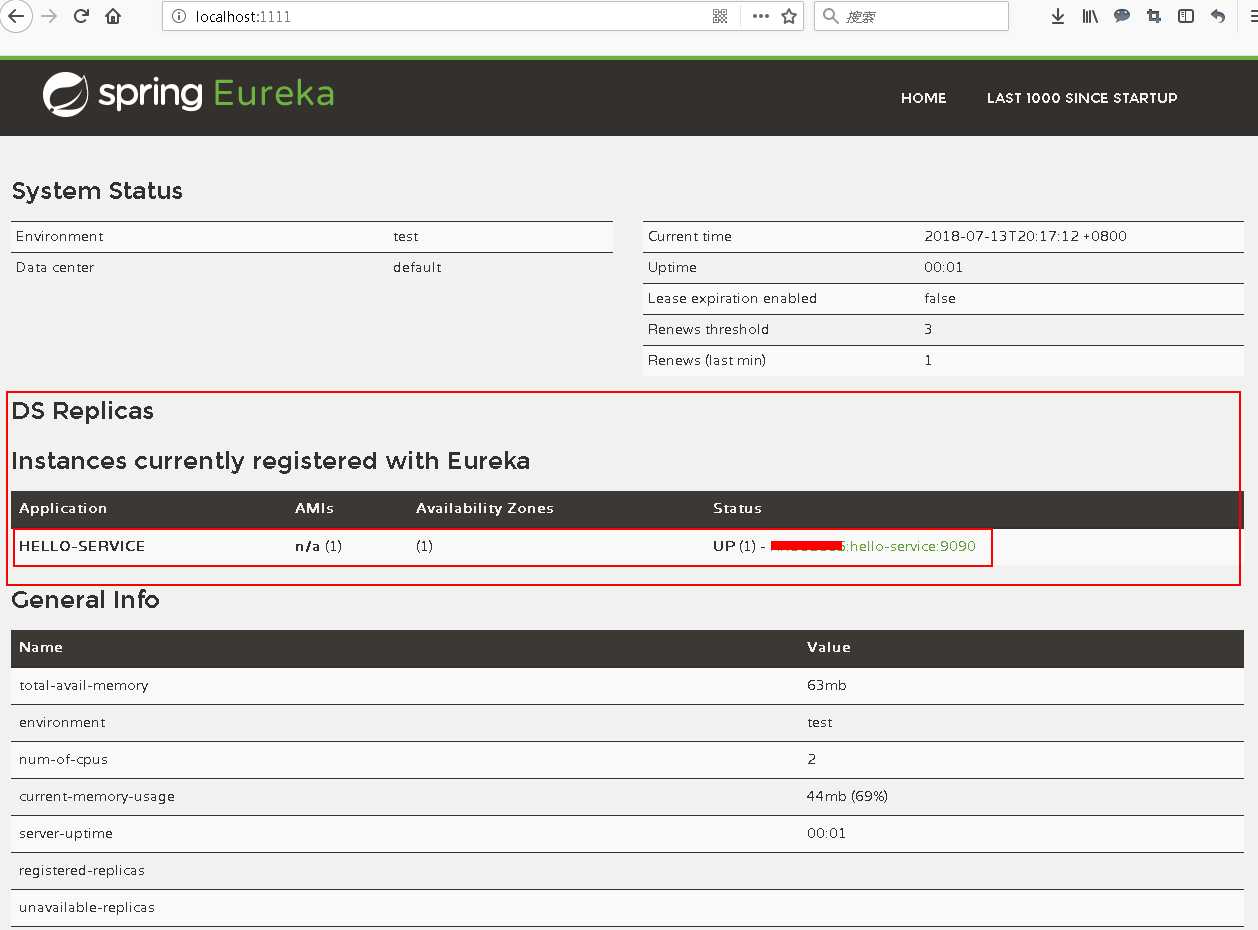This screenshot has height=930, width=1258.
Task: Select the 'n/a (1)' AMIs cell
Action: click(318, 546)
